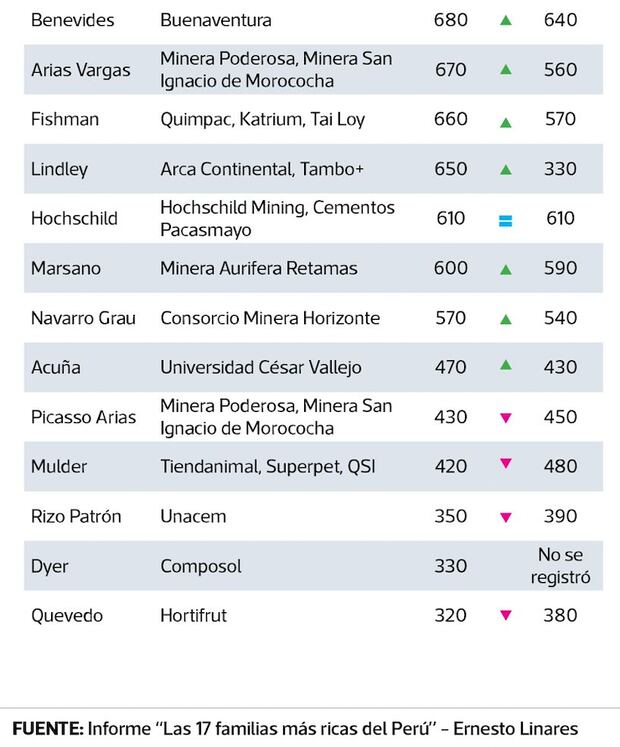Select the green up arrow beside Lindley's 650

click(506, 170)
